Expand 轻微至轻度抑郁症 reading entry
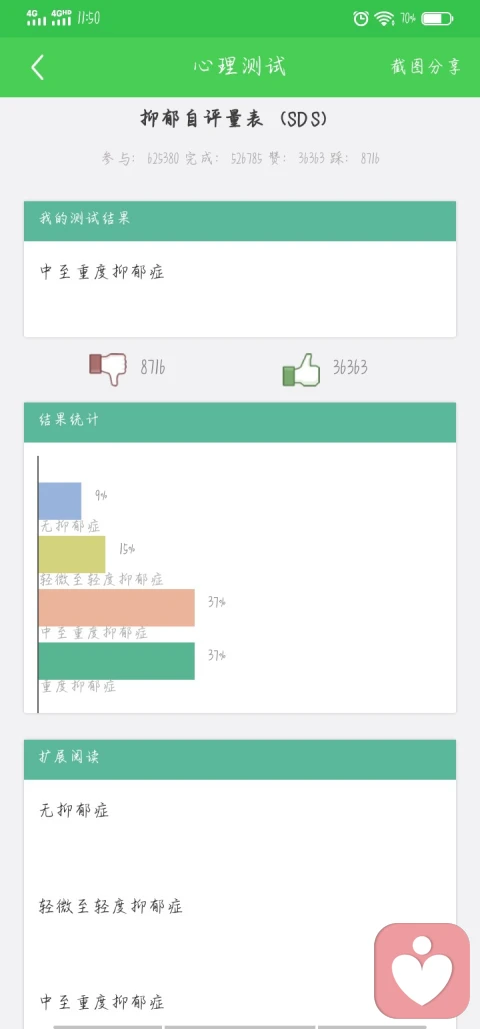480x1029 pixels. click(111, 907)
